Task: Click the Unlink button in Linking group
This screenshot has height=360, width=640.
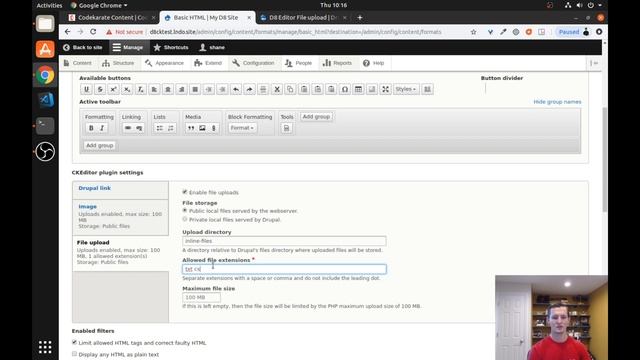Action: (x=139, y=128)
